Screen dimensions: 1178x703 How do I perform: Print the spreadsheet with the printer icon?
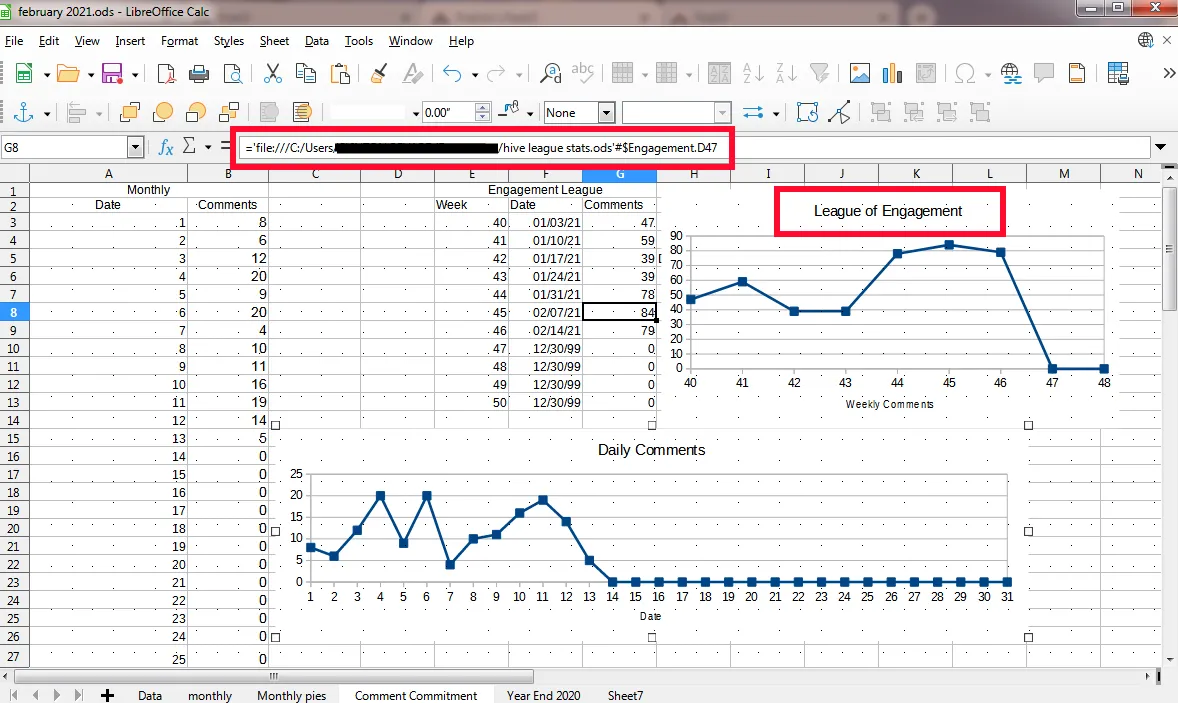[x=199, y=73]
